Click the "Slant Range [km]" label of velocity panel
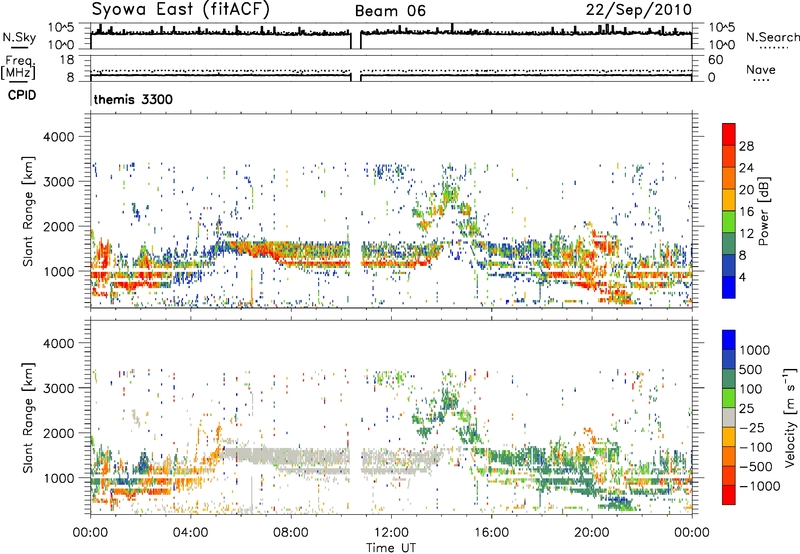 point(28,417)
